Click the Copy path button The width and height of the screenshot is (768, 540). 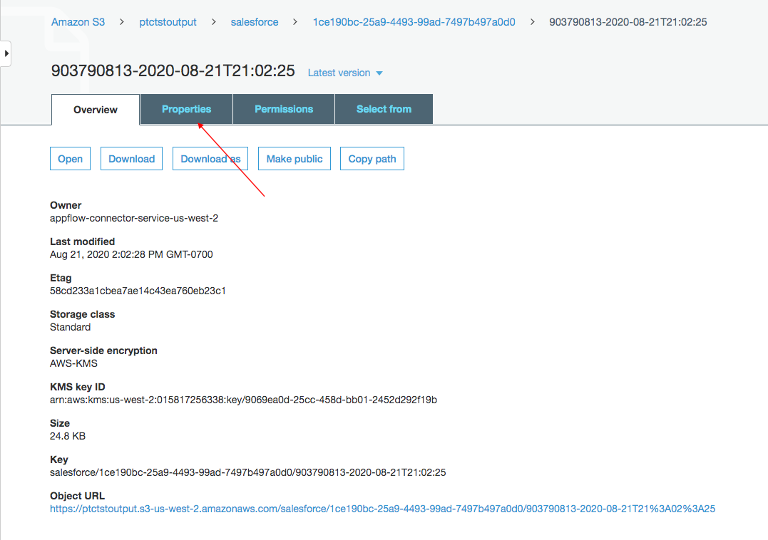372,159
